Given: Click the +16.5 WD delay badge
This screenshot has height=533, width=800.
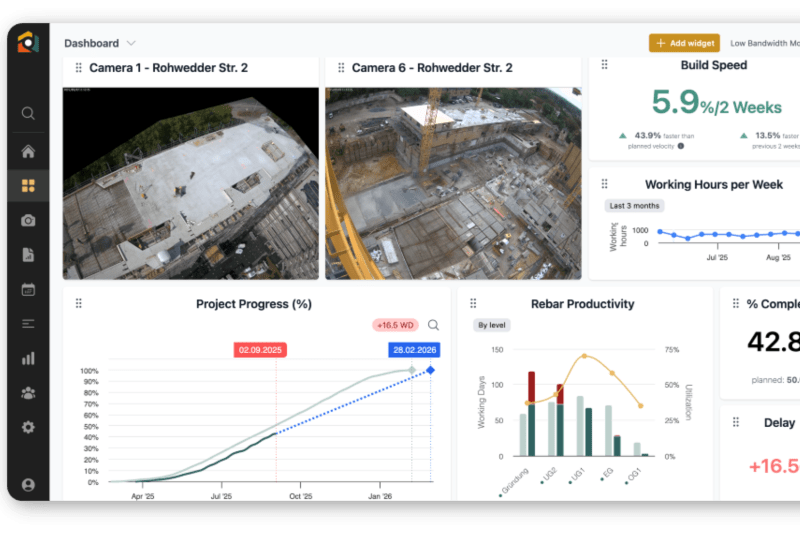Looking at the screenshot, I should tap(395, 325).
